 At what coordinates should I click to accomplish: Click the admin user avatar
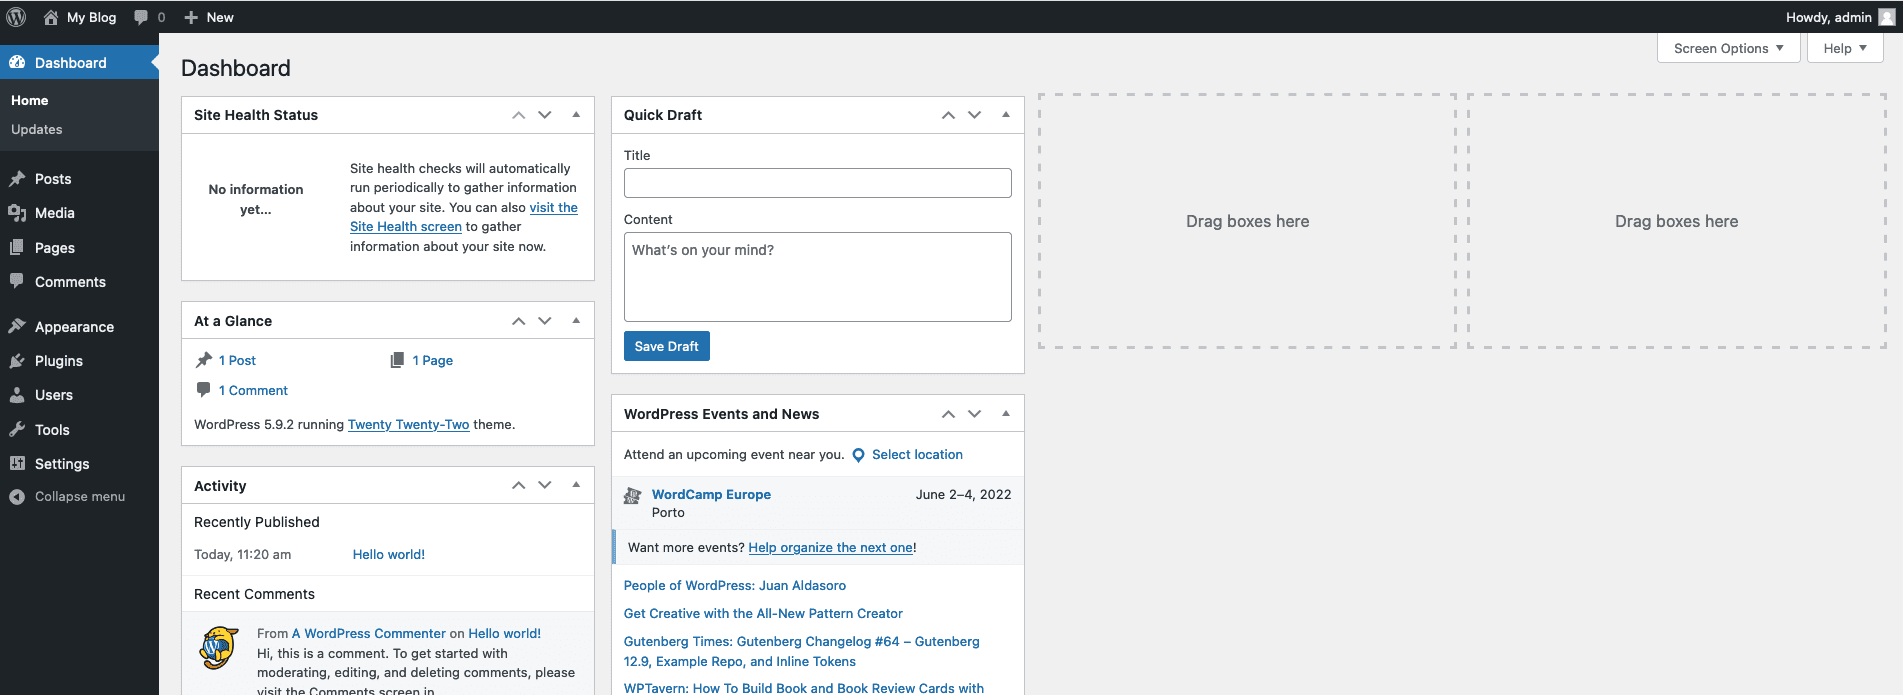point(1886,17)
